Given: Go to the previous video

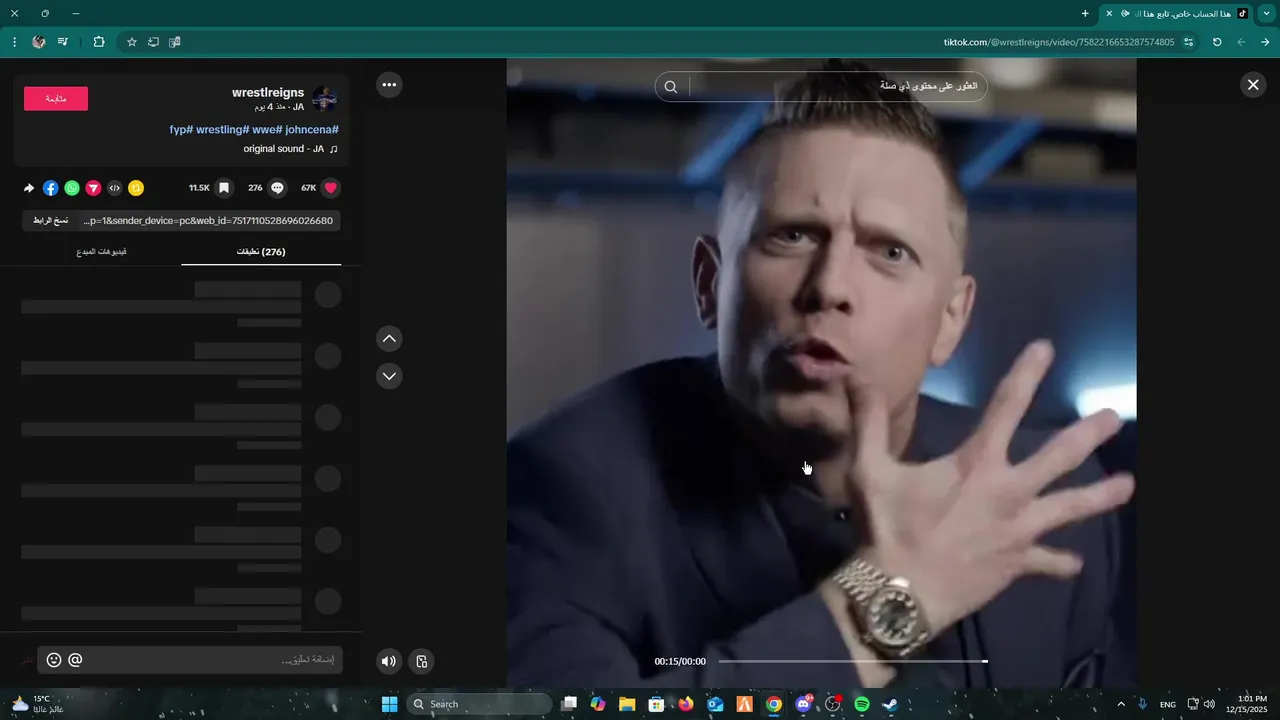Looking at the screenshot, I should (389, 339).
